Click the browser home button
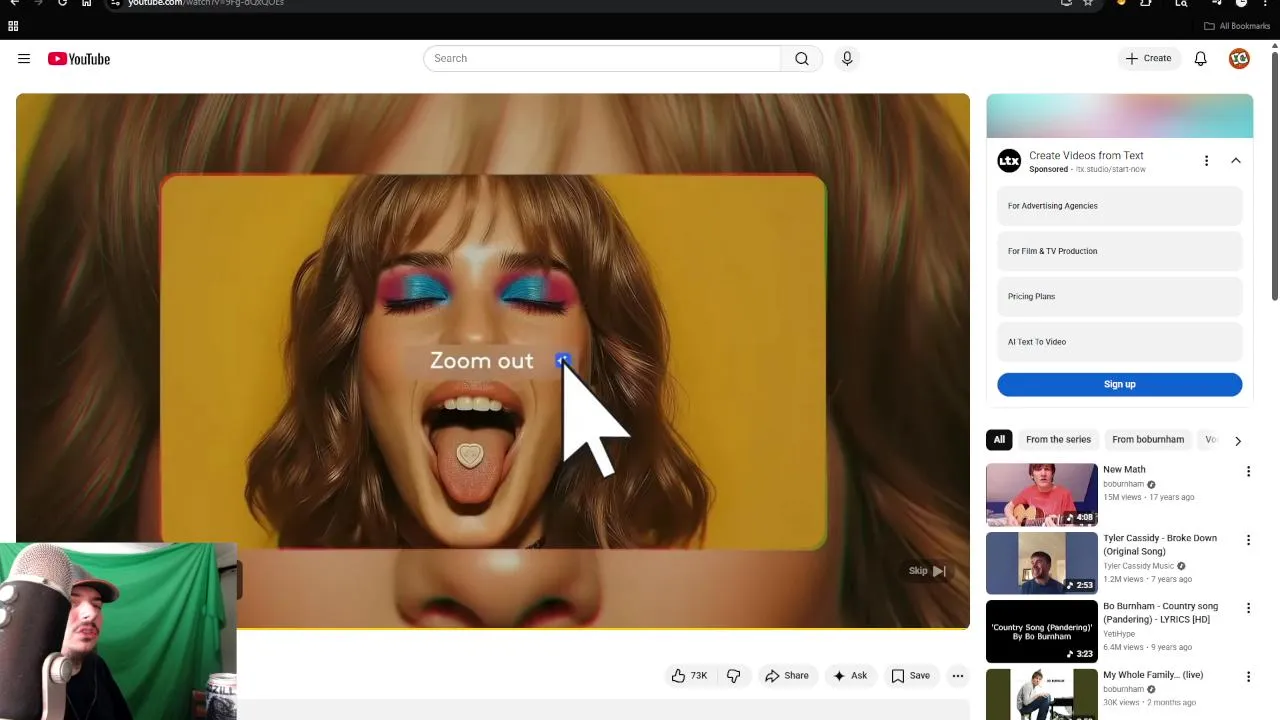 coord(86,3)
